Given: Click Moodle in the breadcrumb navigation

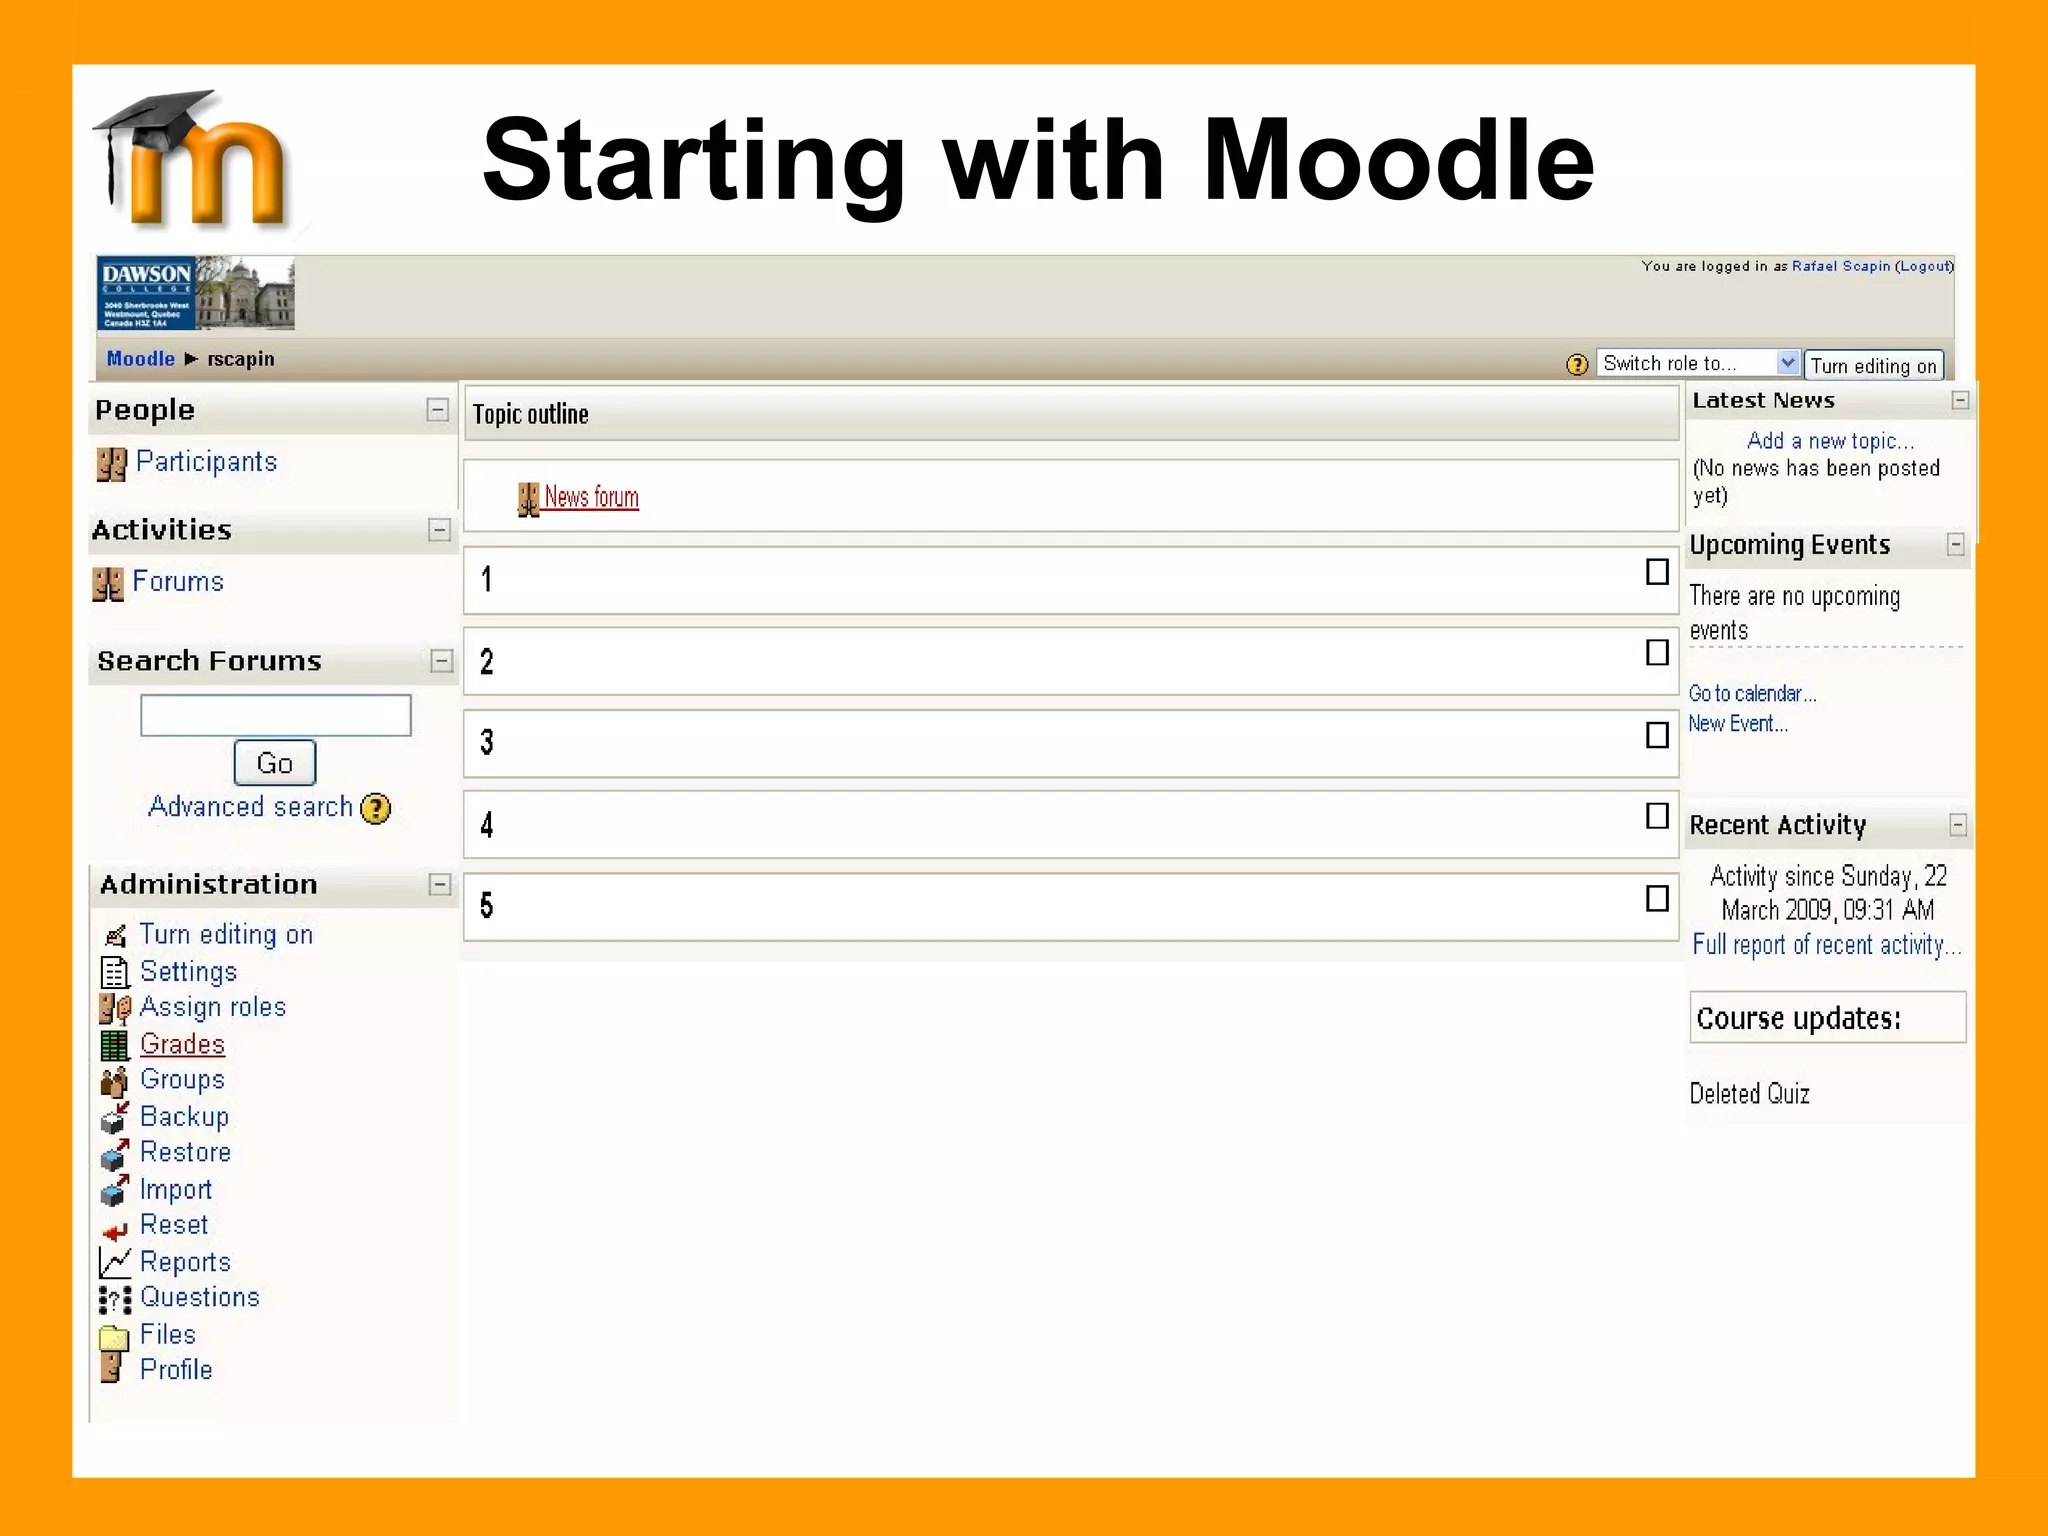Looking at the screenshot, I should tap(140, 359).
